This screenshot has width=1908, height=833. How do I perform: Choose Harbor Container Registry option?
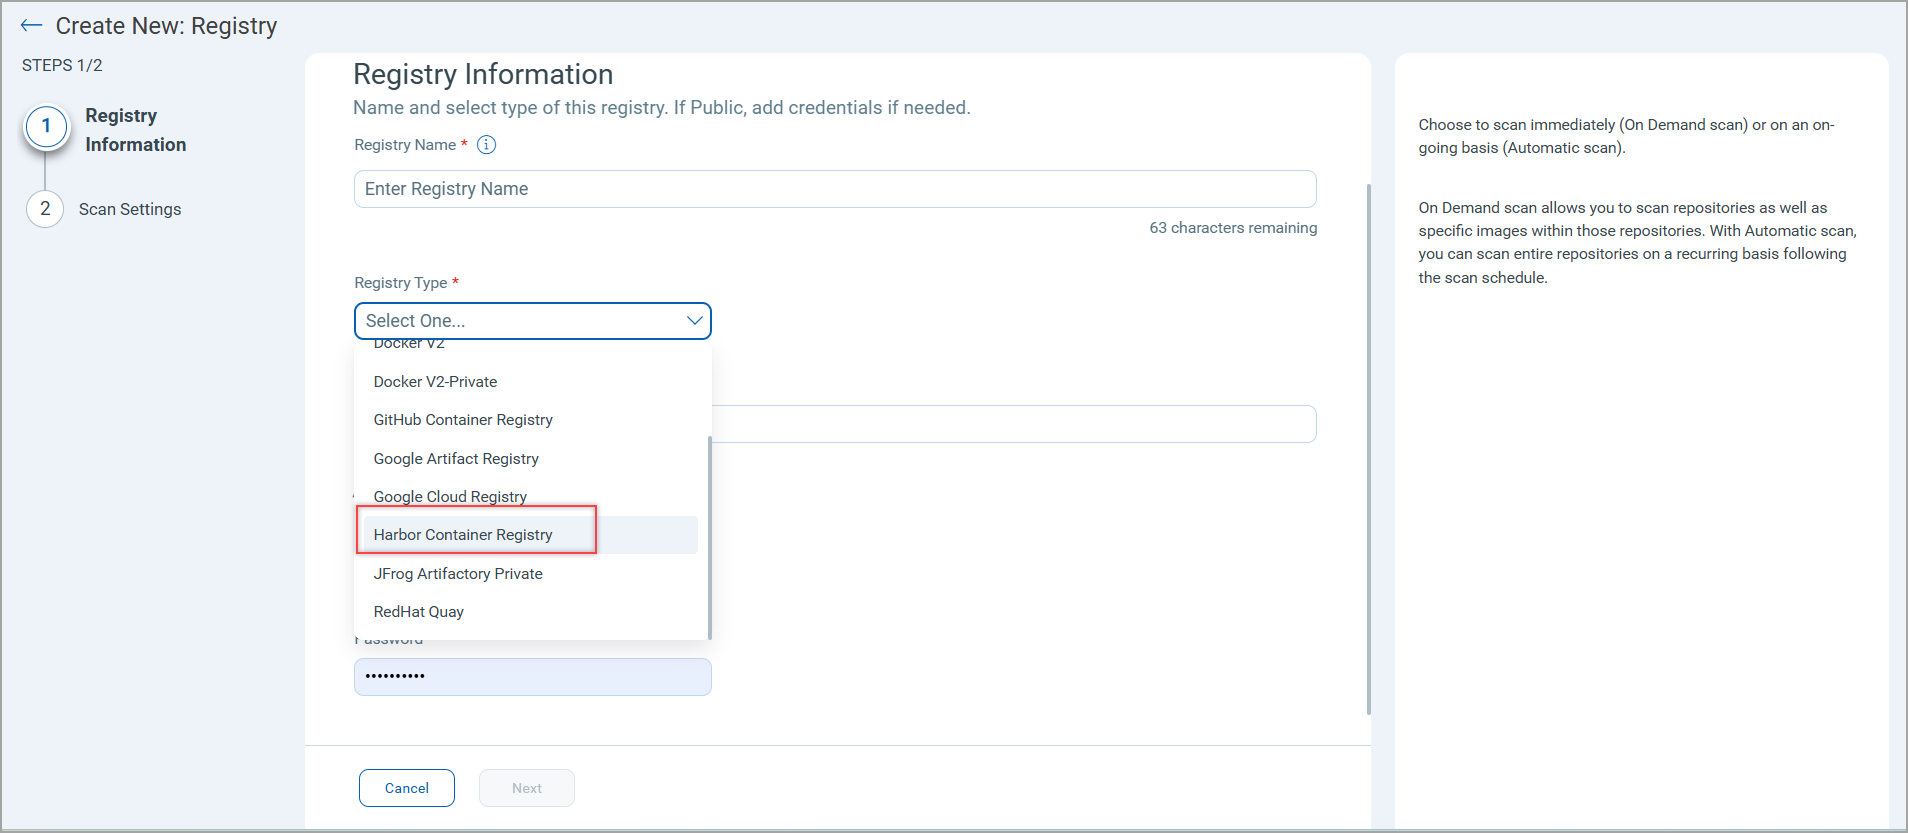coord(463,535)
